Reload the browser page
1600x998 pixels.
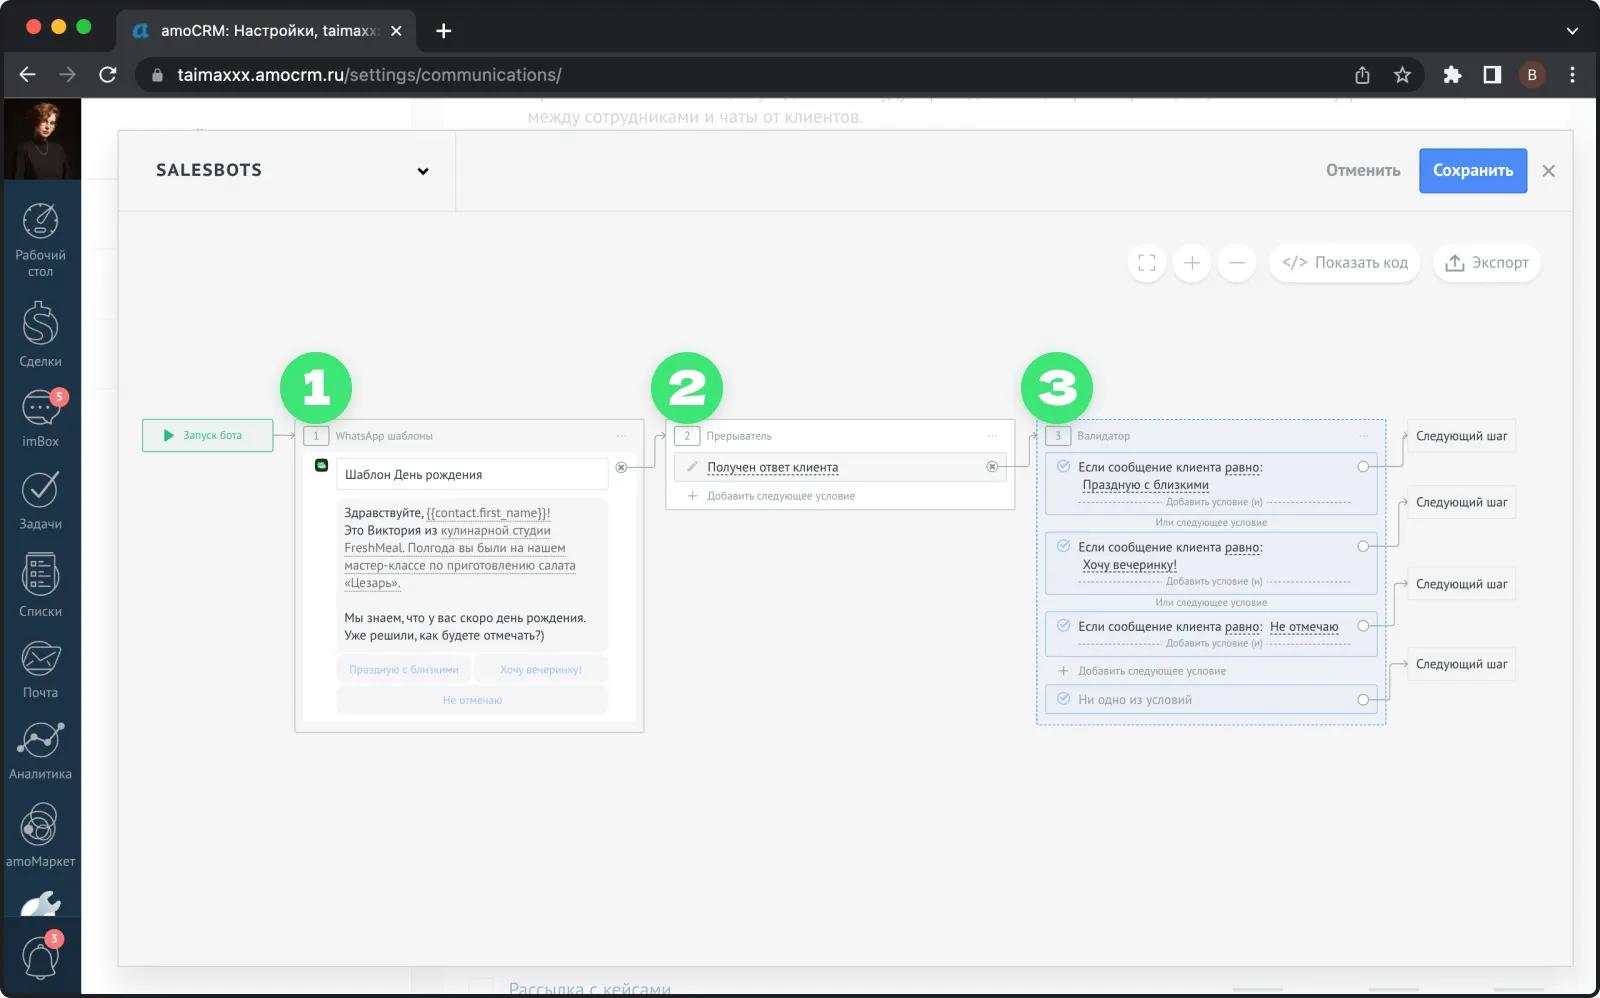point(108,75)
